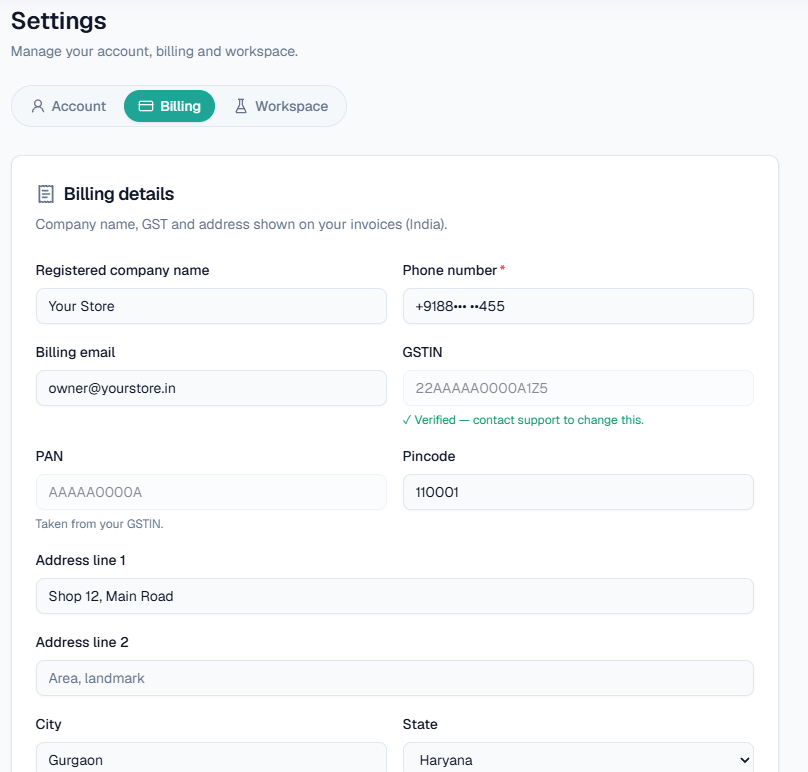Click the flask icon on Workspace tab

pyautogui.click(x=241, y=106)
